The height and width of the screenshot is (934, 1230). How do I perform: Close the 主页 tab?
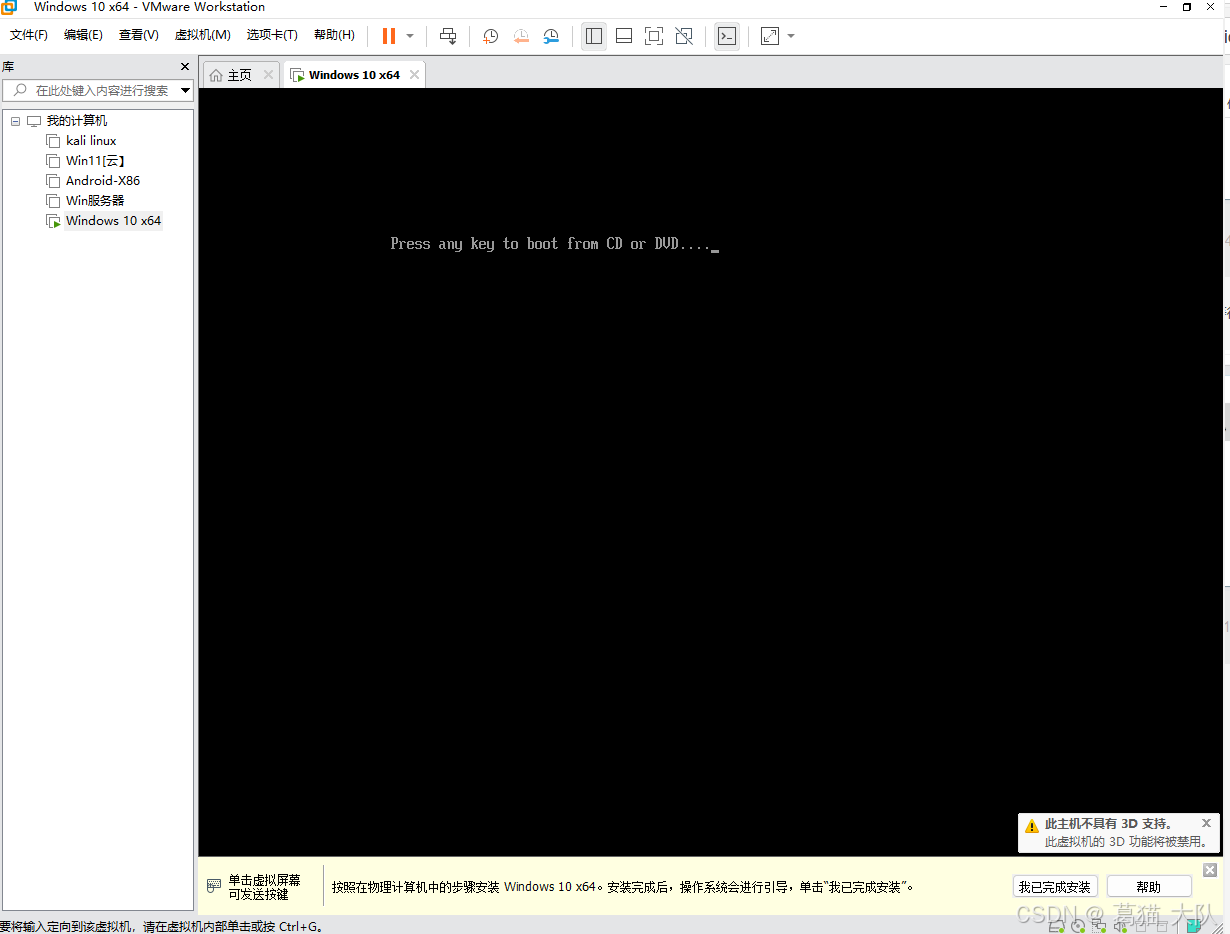(268, 75)
